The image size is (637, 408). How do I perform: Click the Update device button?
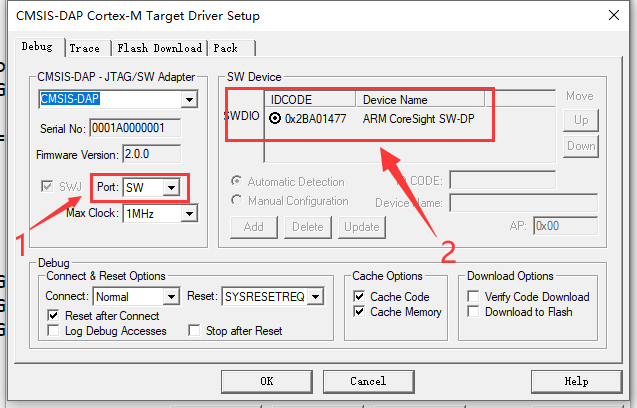coord(362,227)
